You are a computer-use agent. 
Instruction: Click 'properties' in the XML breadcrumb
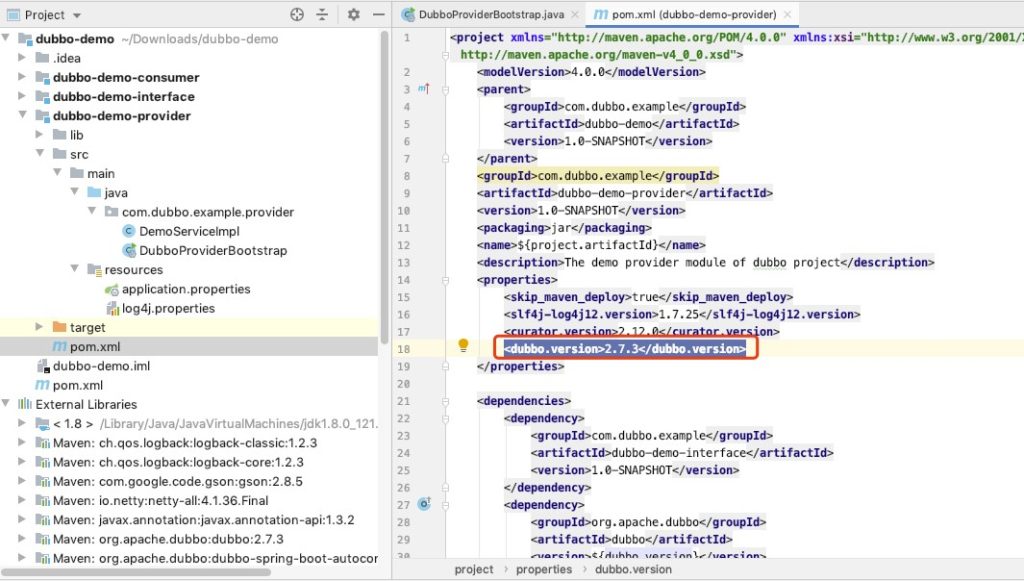click(544, 569)
